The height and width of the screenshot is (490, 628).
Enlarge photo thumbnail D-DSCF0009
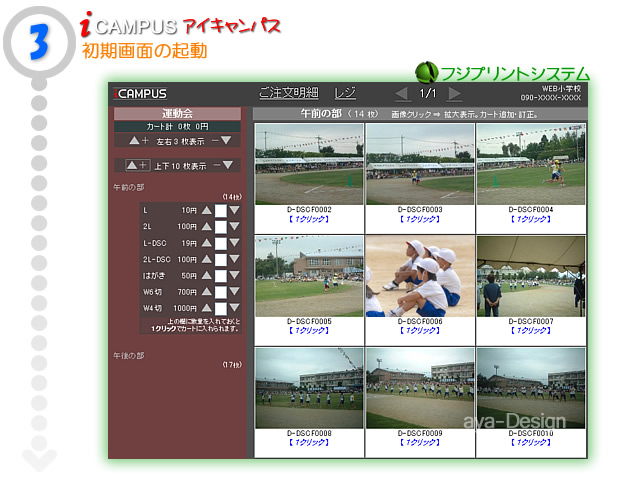pos(420,388)
